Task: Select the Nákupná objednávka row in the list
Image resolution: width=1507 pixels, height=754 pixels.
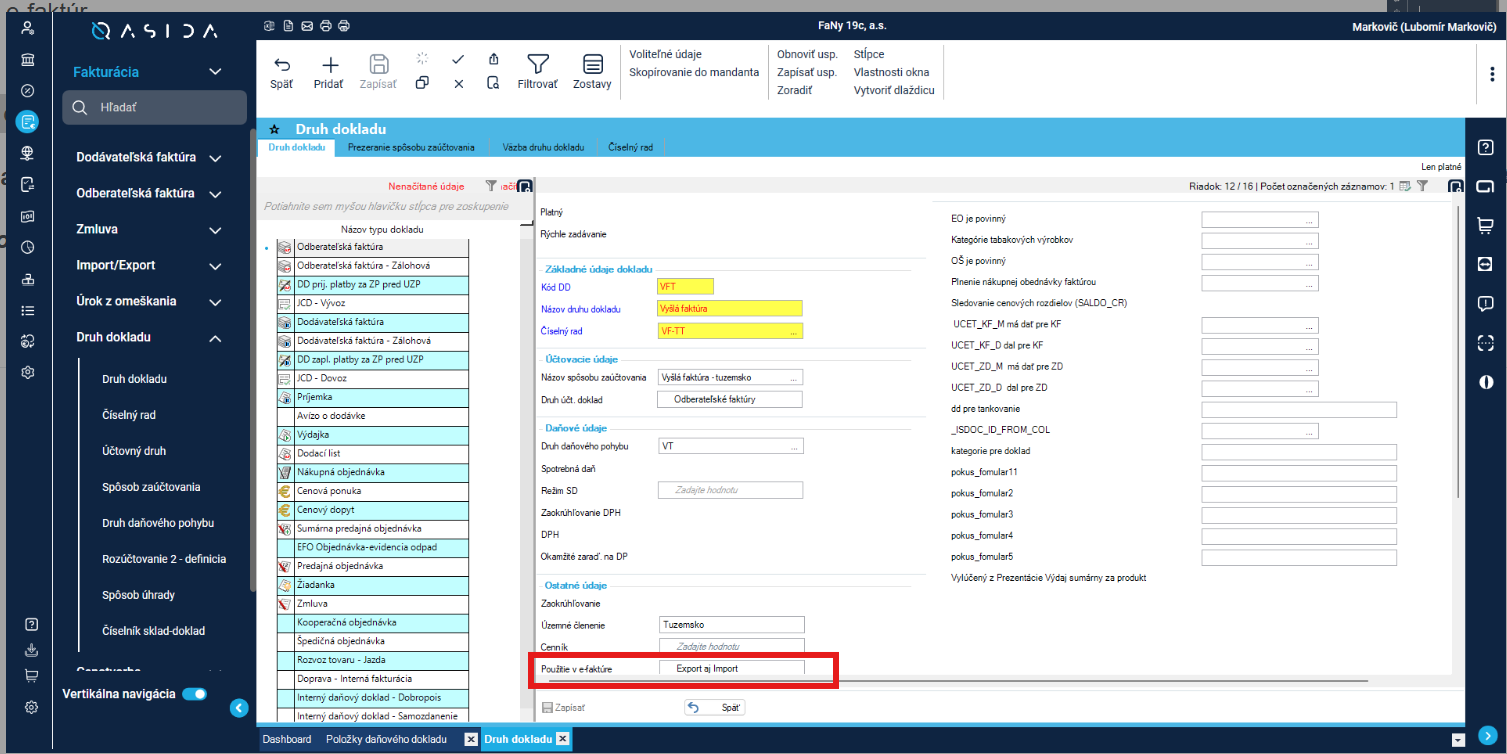Action: (372, 472)
